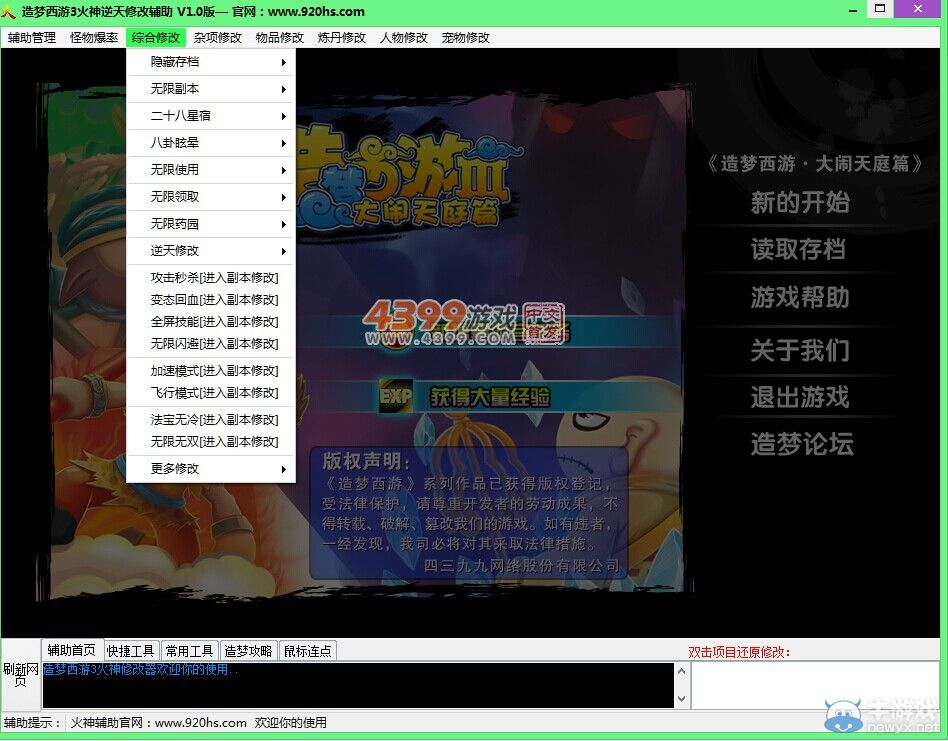Viewport: 948px width, 741px height.
Task: Click the app icon in the title bar
Action: pyautogui.click(x=8, y=11)
